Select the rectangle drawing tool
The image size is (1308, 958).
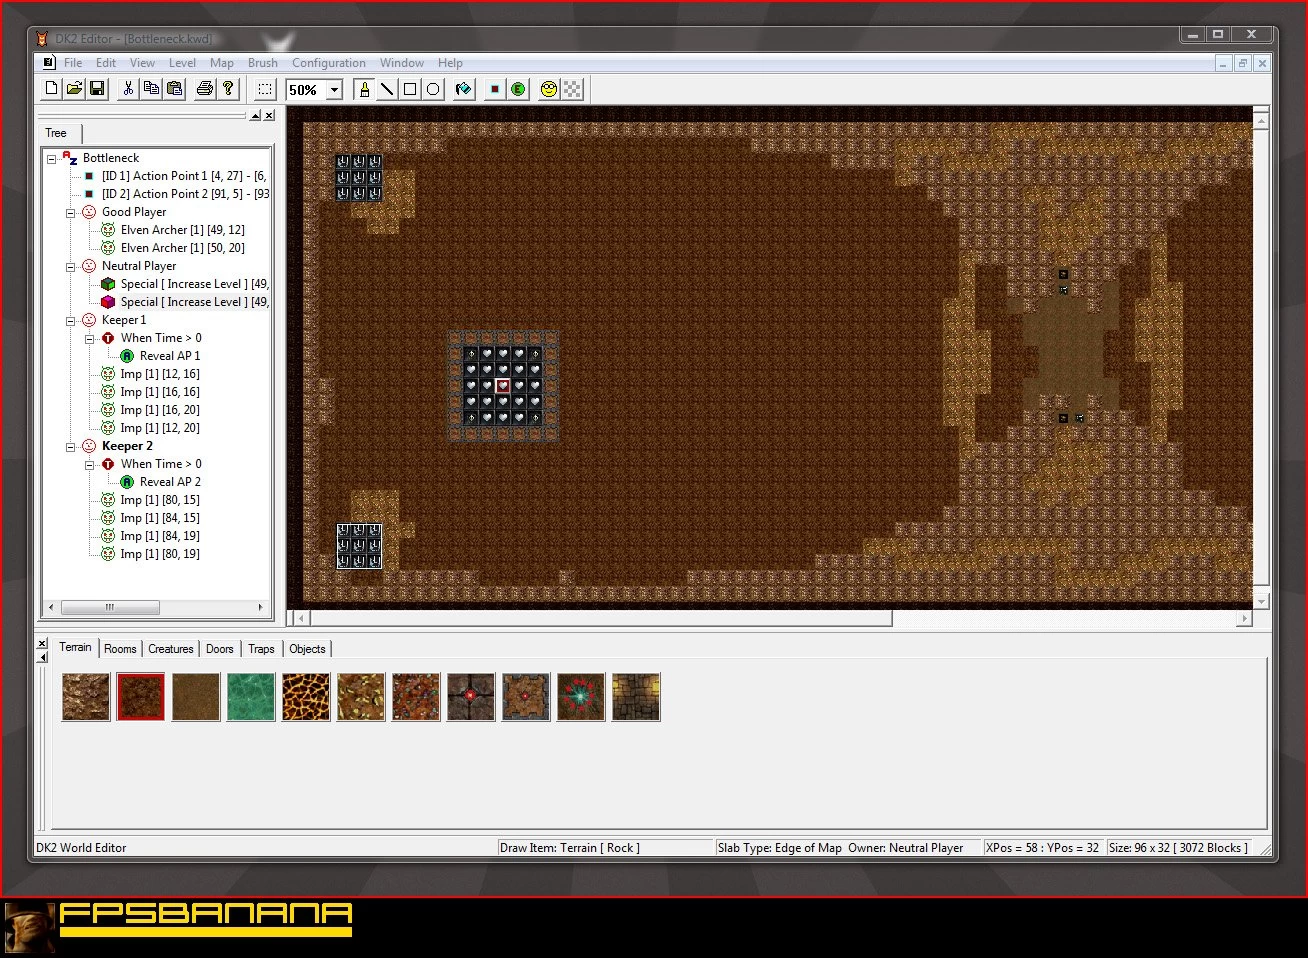[410, 89]
